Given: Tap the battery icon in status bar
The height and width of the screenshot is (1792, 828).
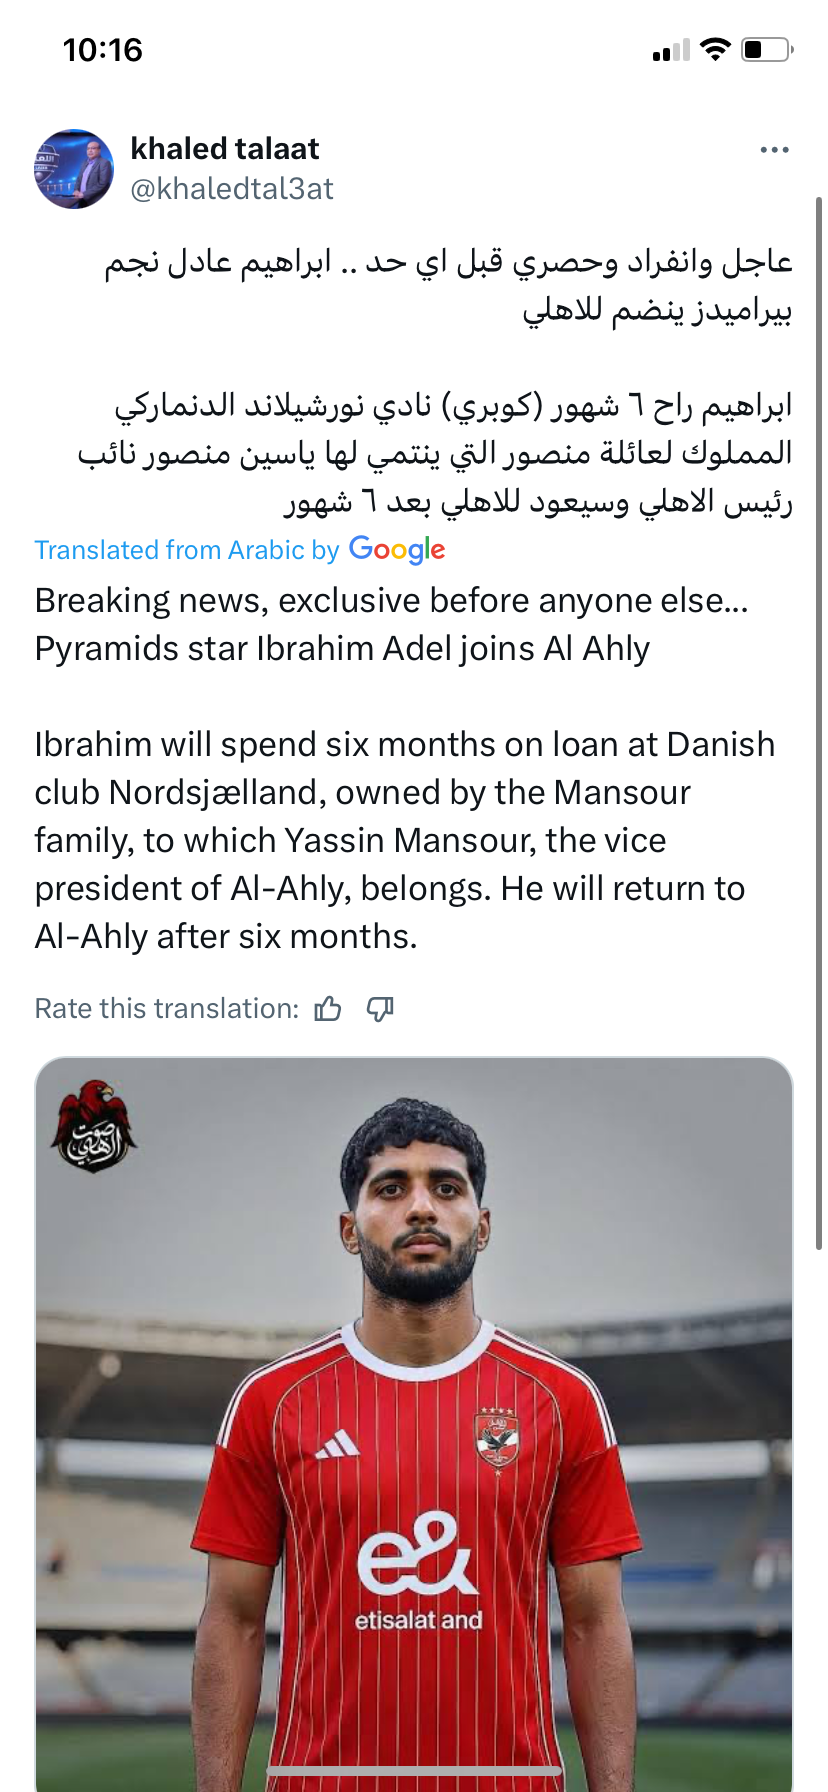Looking at the screenshot, I should pyautogui.click(x=767, y=49).
